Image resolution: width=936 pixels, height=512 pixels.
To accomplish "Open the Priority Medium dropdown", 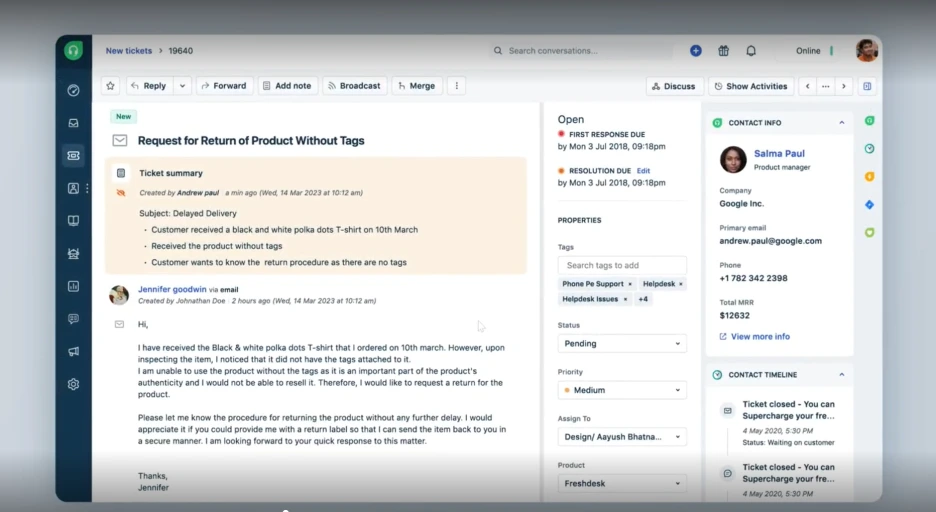I will pos(622,390).
